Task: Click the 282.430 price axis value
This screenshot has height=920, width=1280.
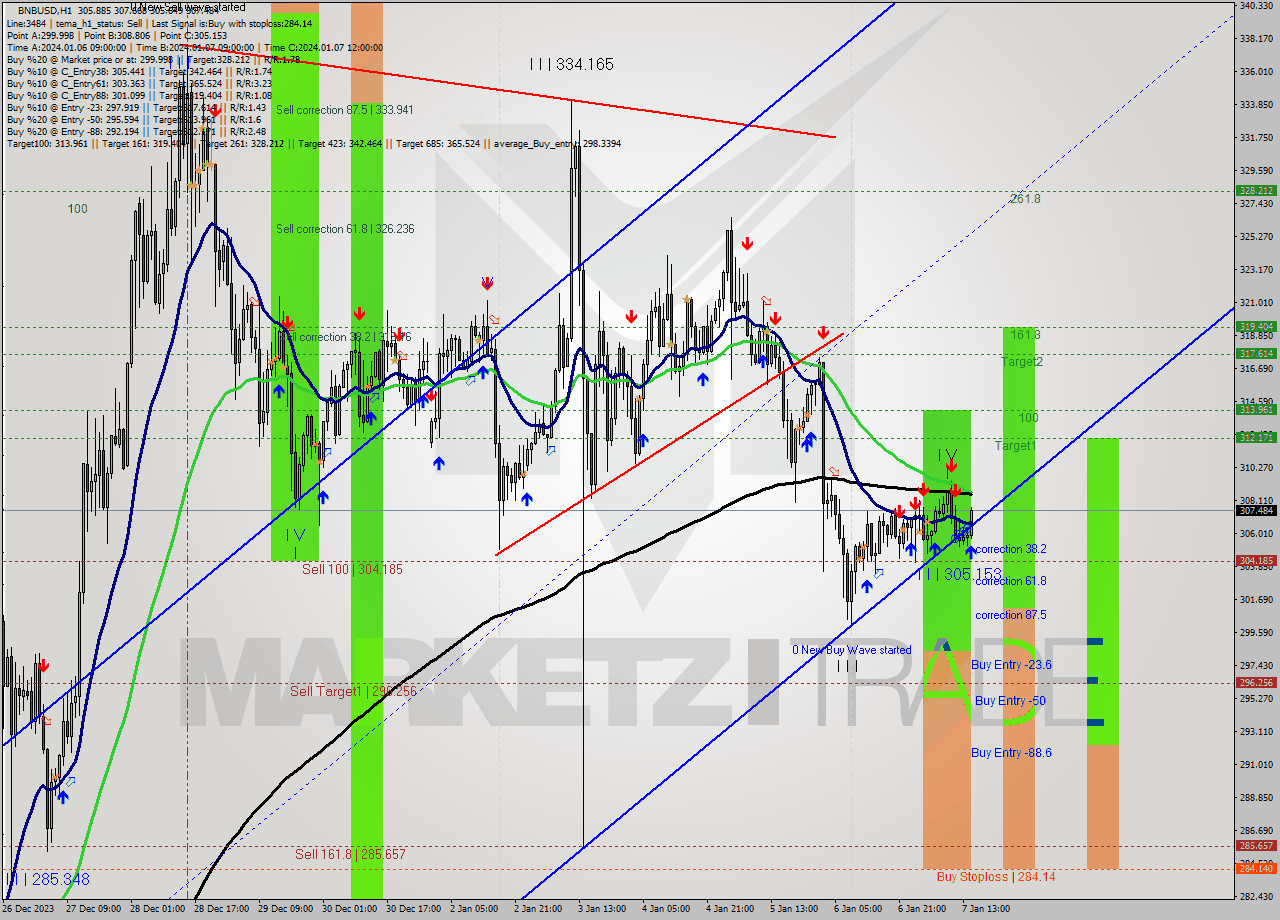Action: coord(1255,895)
